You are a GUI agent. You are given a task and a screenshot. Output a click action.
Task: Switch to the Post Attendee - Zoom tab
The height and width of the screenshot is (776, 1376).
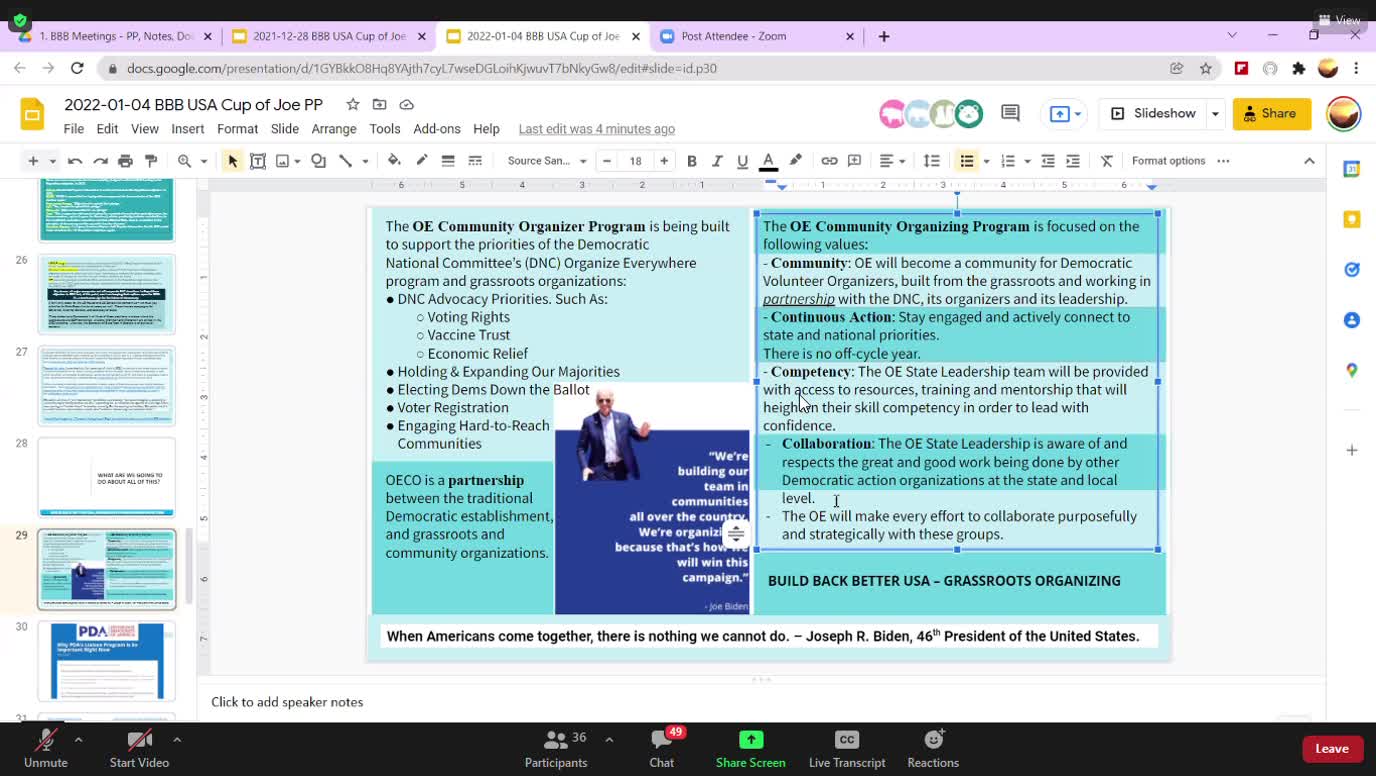755,36
